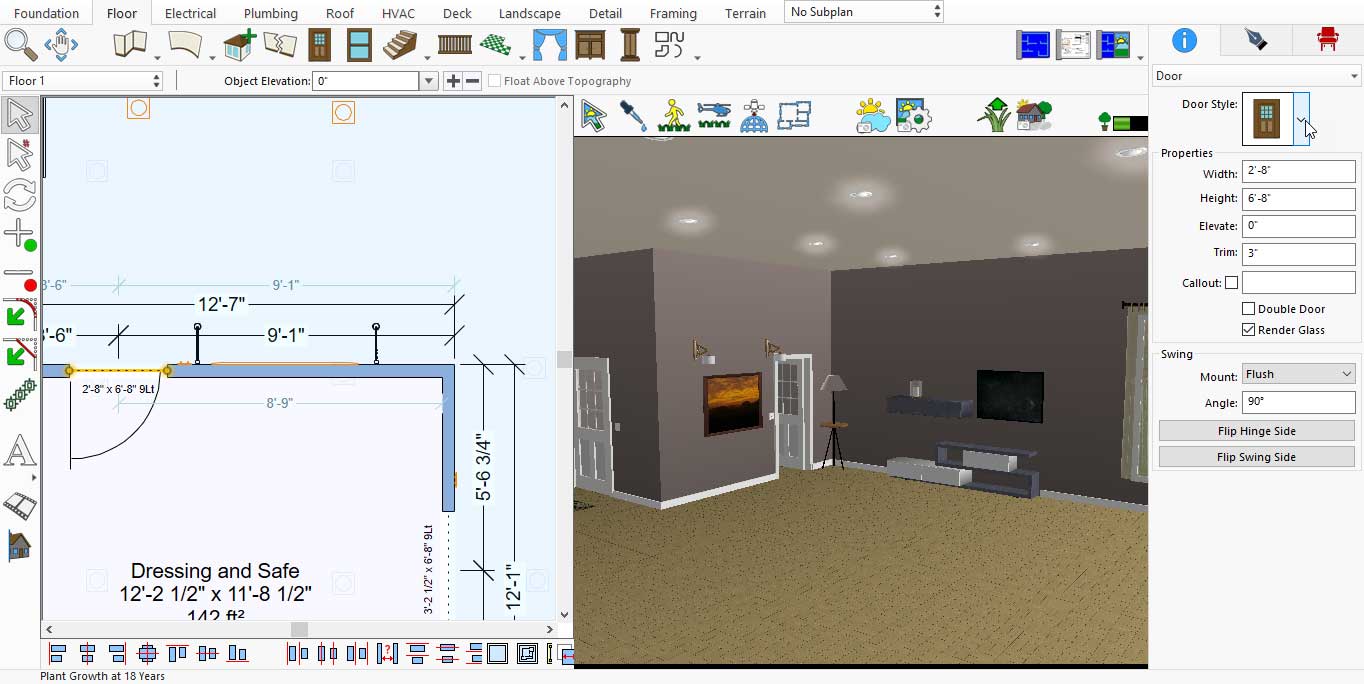Viewport: 1364px width, 684px height.
Task: Open the red chair furnishings tab
Action: coord(1327,40)
